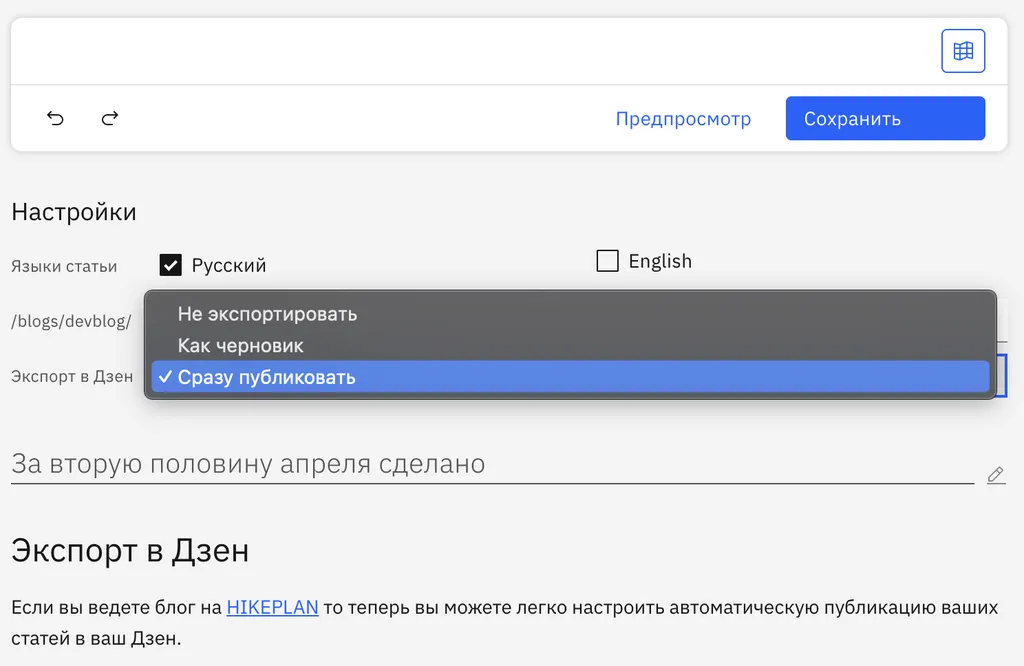1024x666 pixels.
Task: Follow the HIKEPLAN hyperlink
Action: coord(272,608)
